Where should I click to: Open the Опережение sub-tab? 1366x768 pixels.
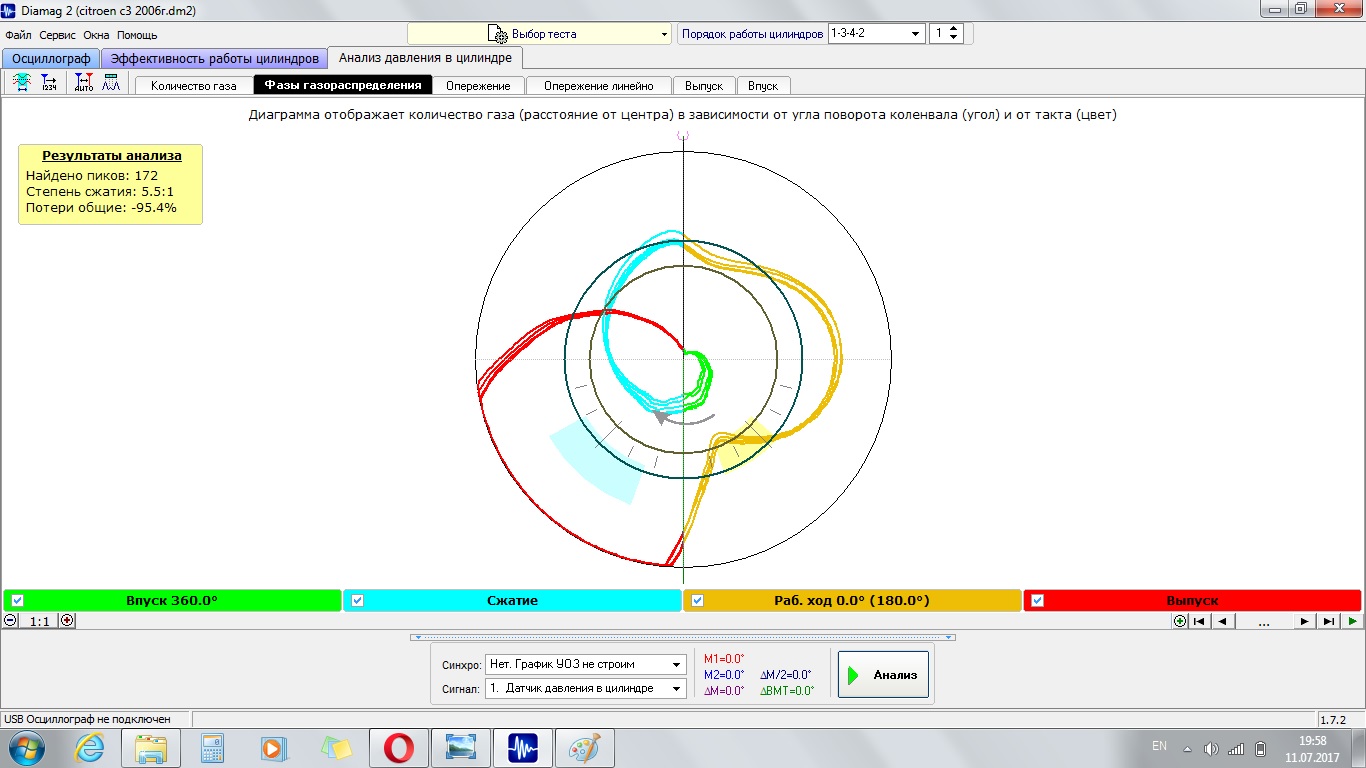click(x=478, y=85)
